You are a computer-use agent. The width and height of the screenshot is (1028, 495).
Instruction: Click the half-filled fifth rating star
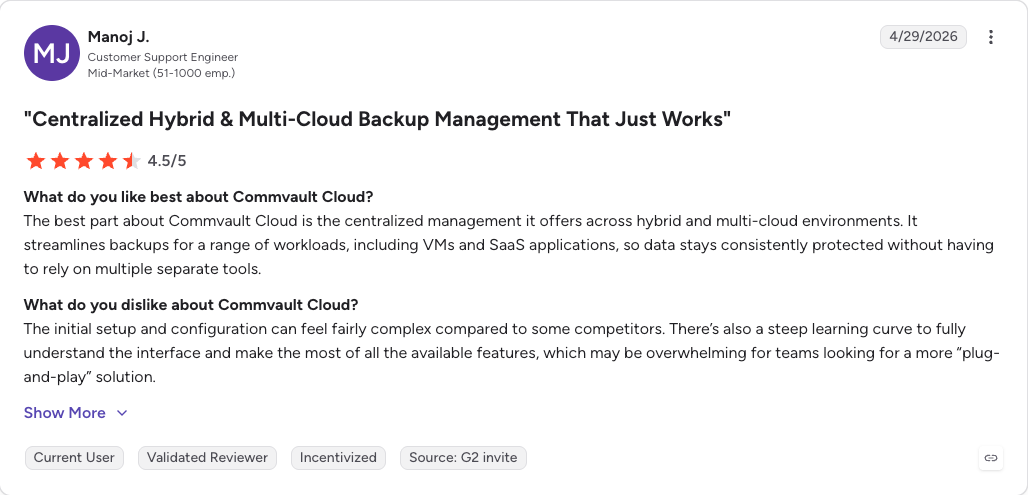[131, 161]
